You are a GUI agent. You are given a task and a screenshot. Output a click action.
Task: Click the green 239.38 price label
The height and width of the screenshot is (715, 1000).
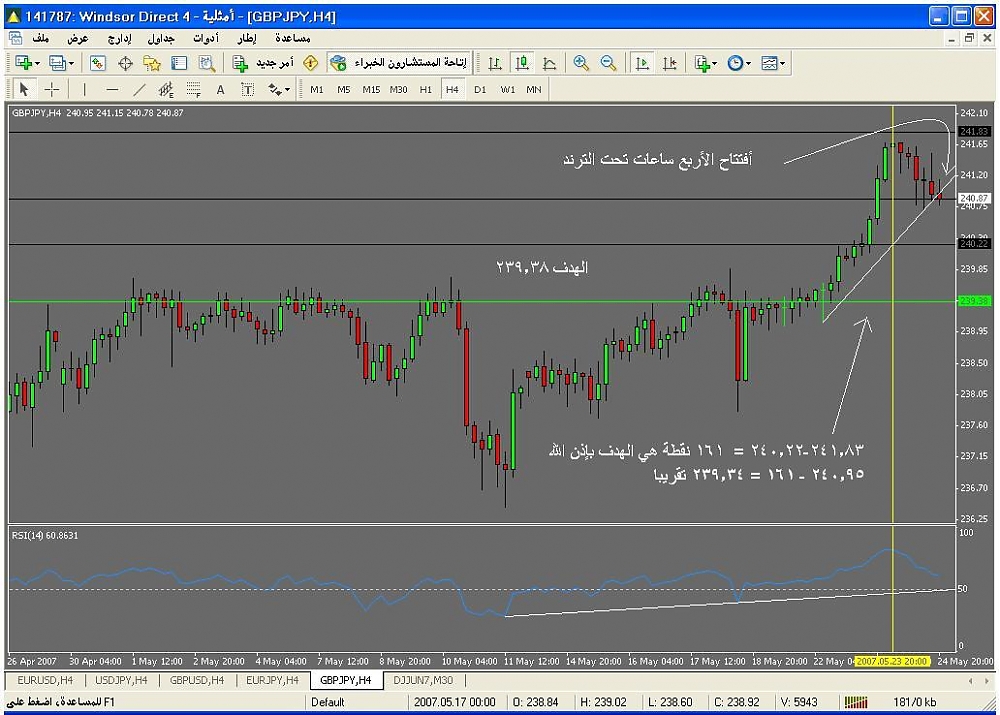974,300
